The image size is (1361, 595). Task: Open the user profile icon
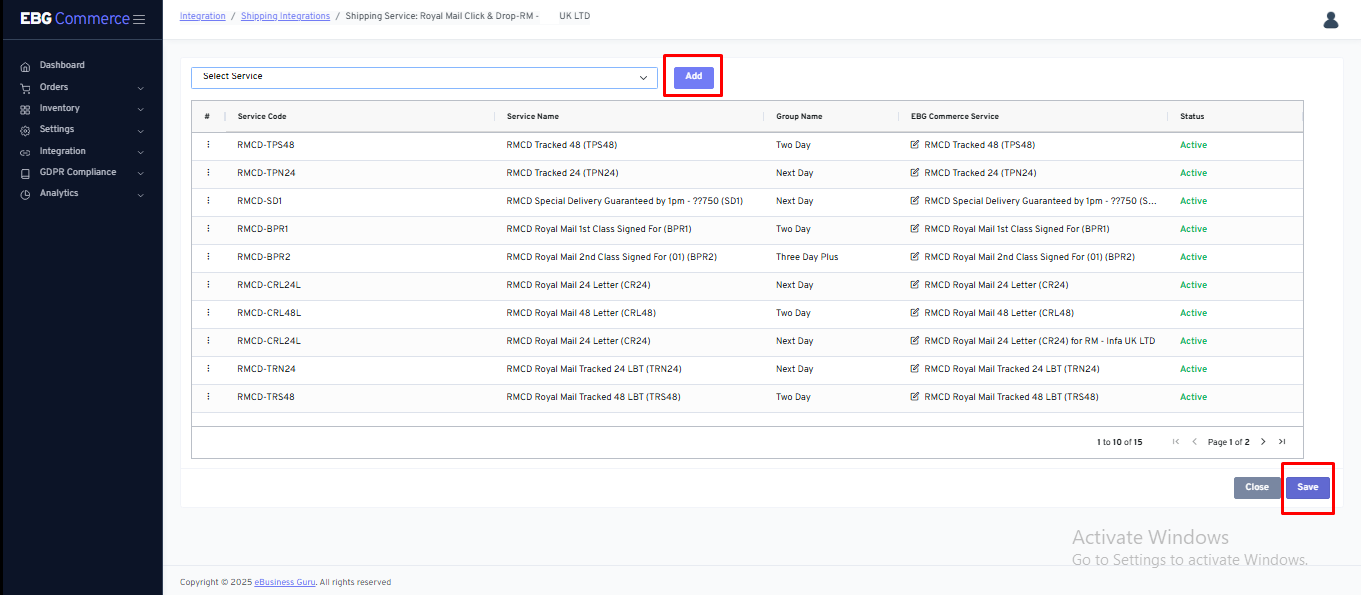tap(1330, 20)
